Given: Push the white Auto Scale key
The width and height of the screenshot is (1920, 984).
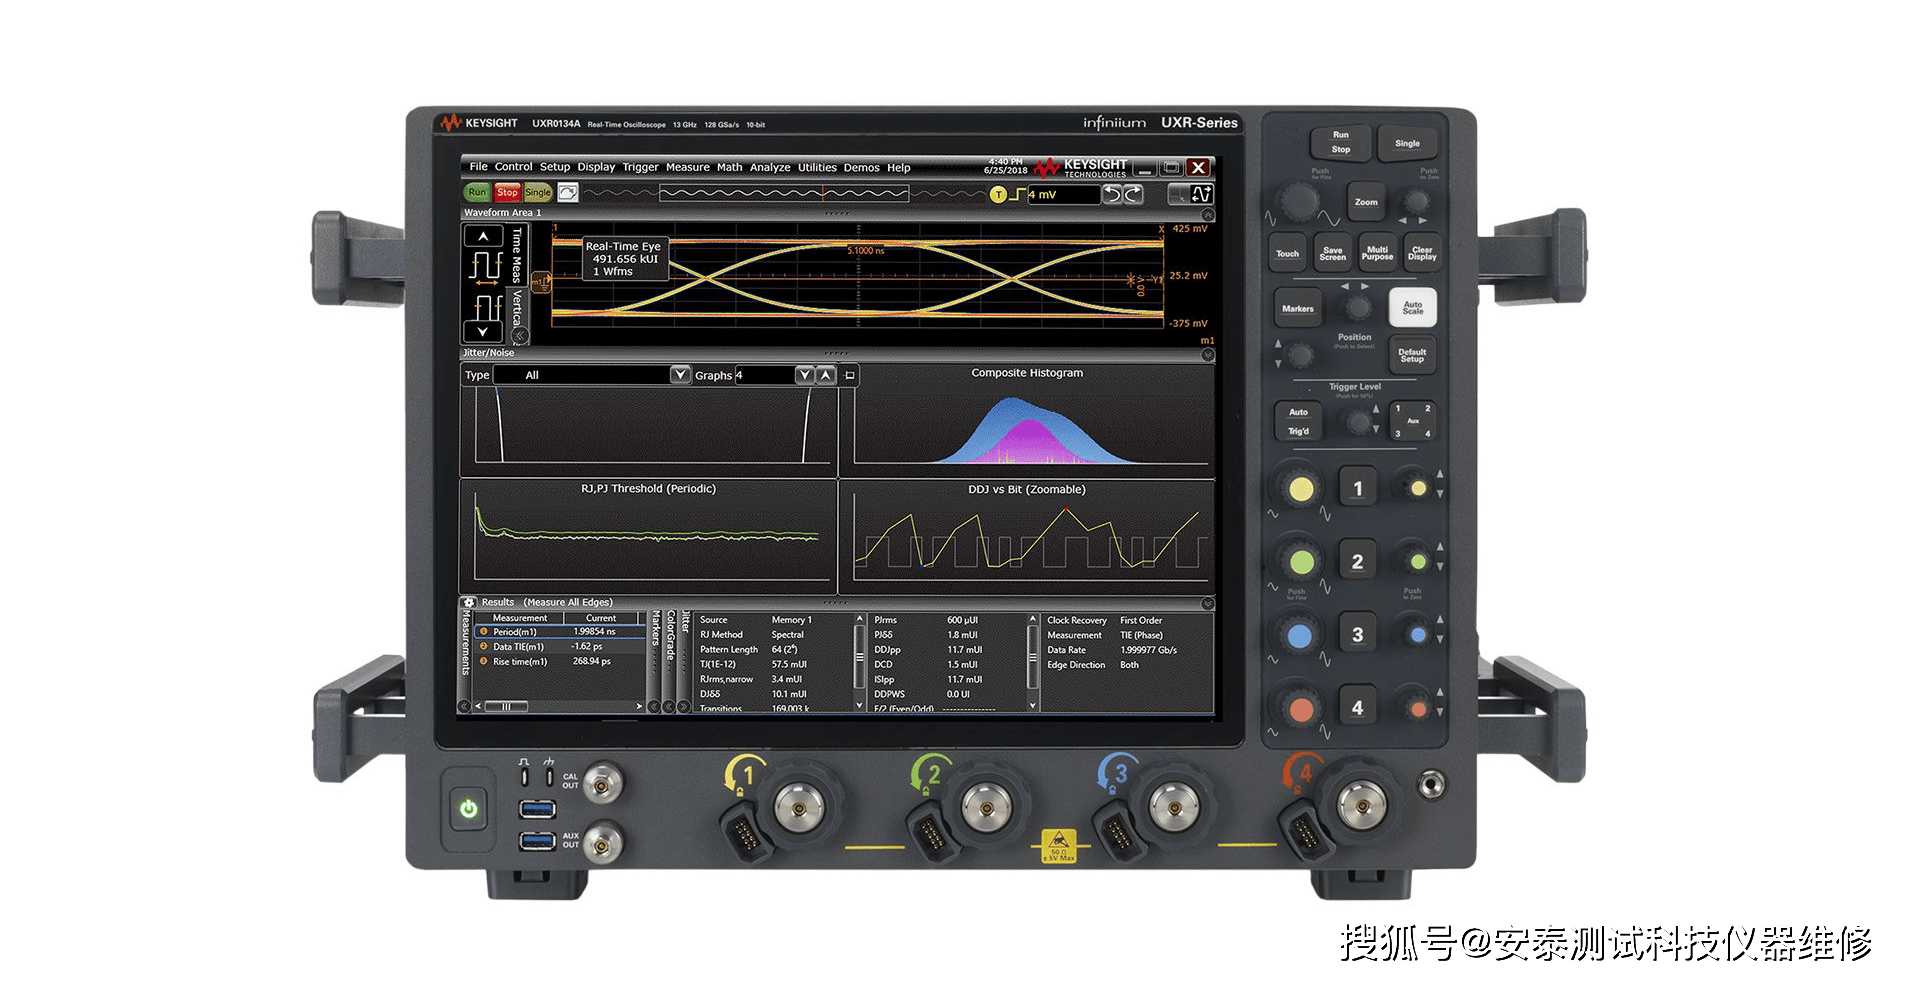Looking at the screenshot, I should (1413, 308).
